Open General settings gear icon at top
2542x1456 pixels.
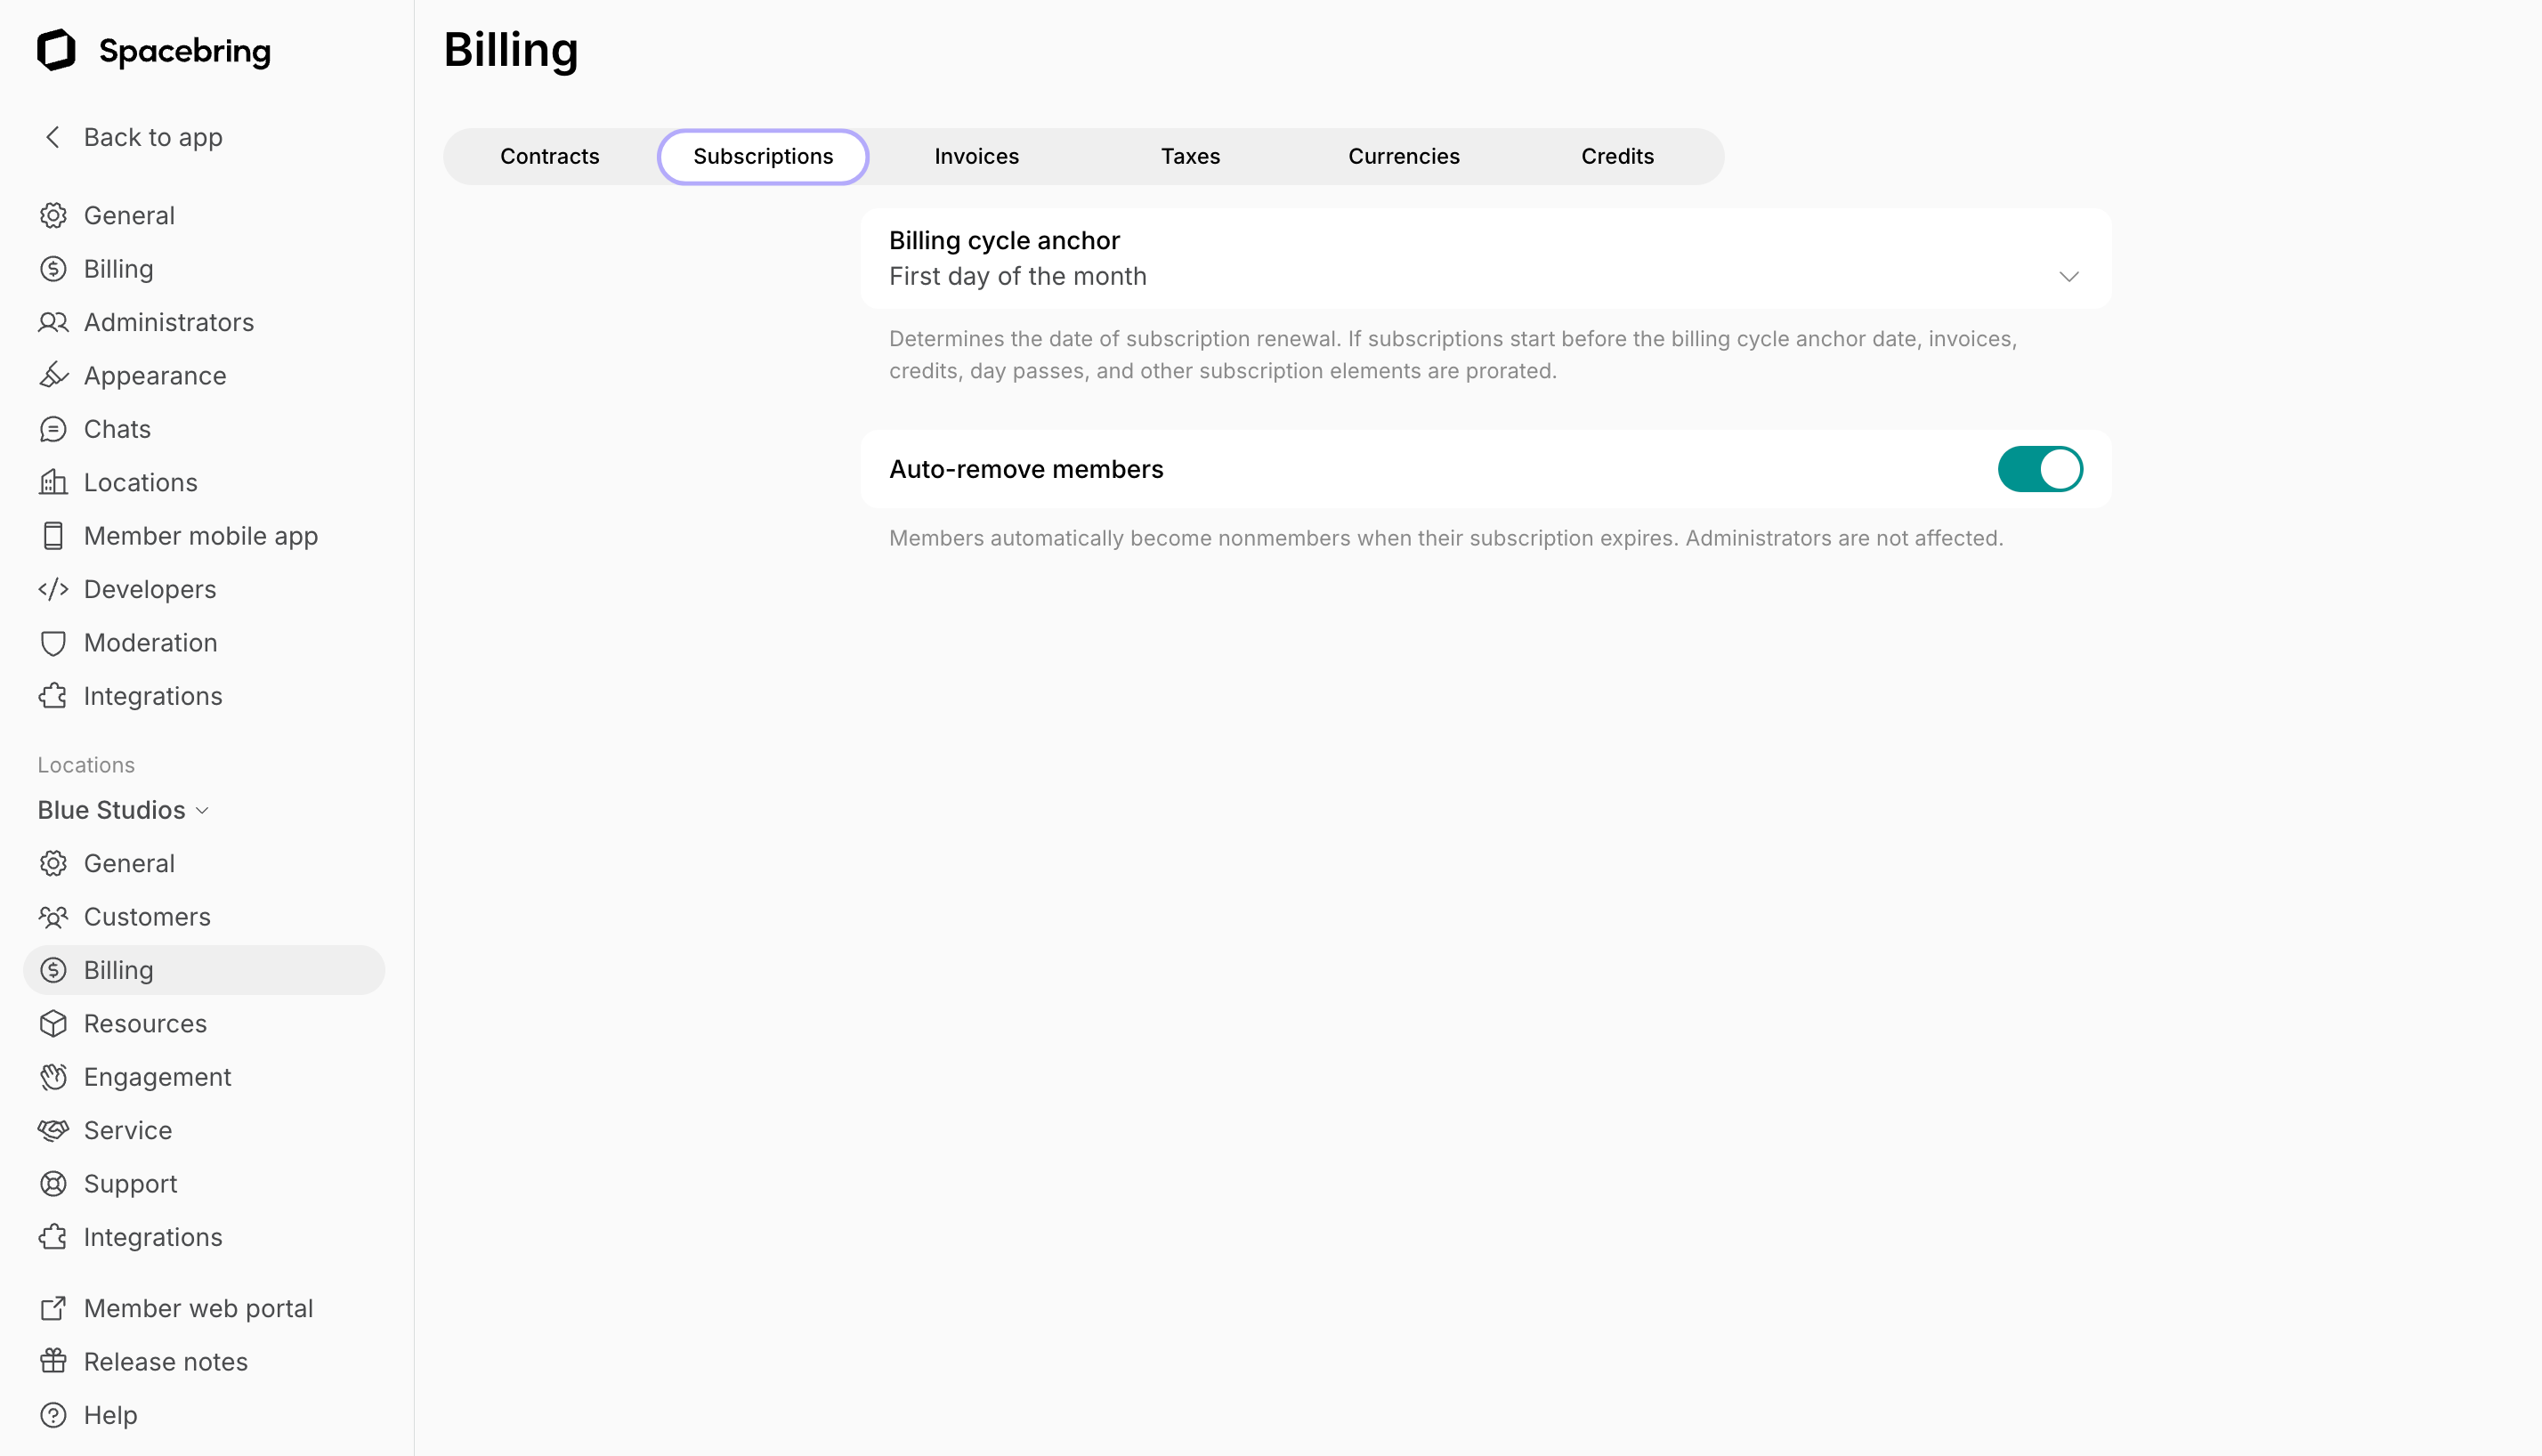[53, 215]
